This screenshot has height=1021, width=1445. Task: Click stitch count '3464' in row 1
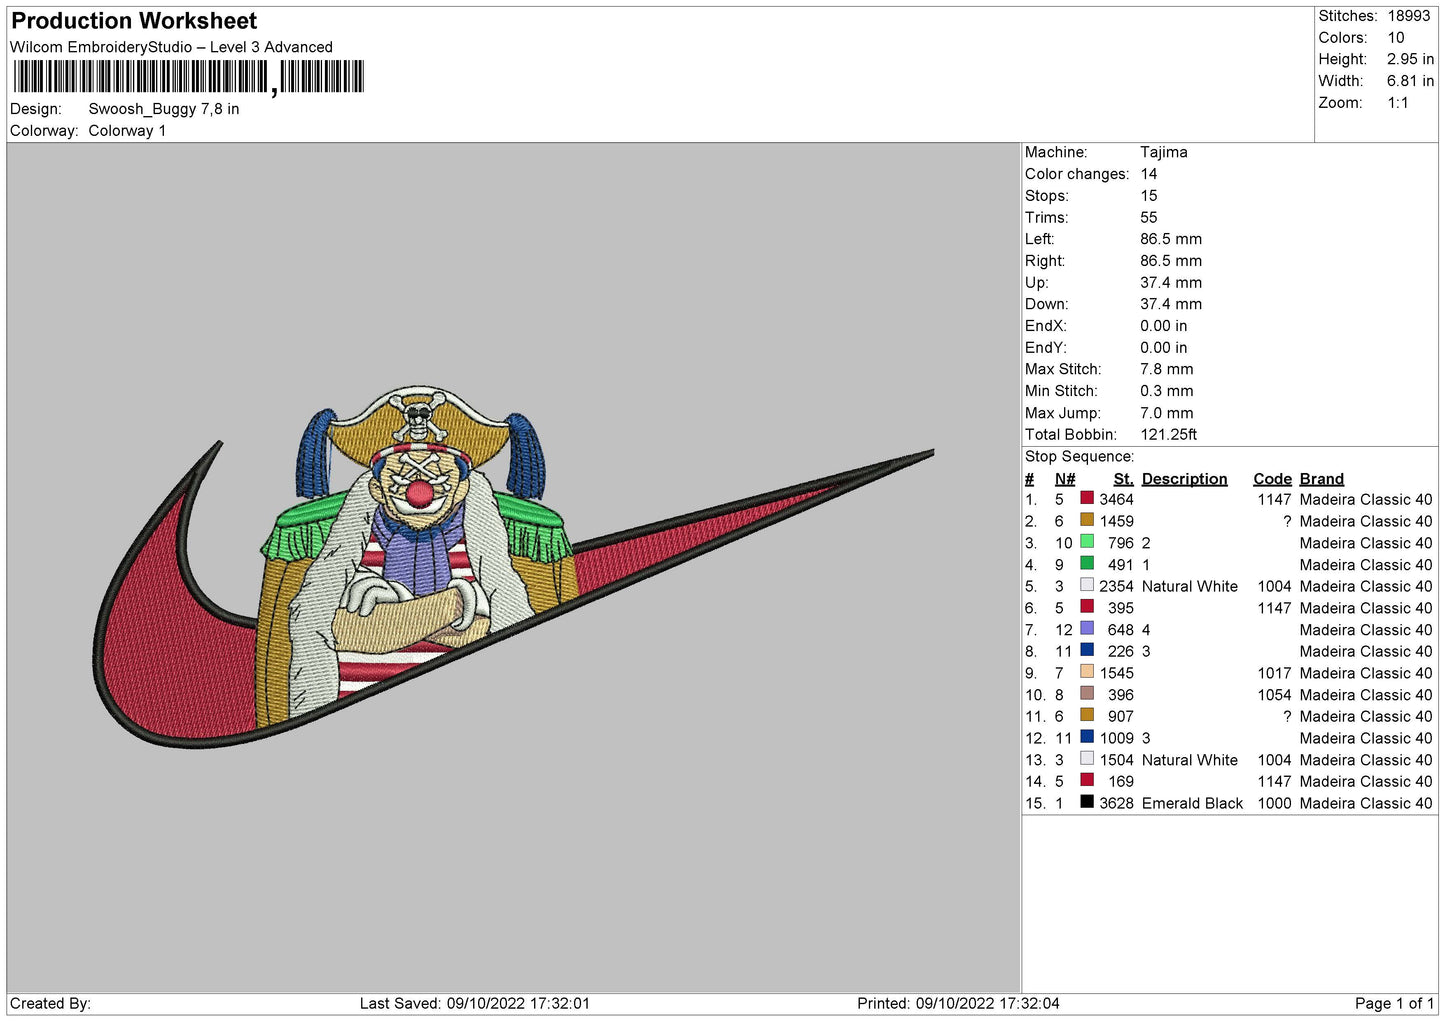click(x=1116, y=499)
